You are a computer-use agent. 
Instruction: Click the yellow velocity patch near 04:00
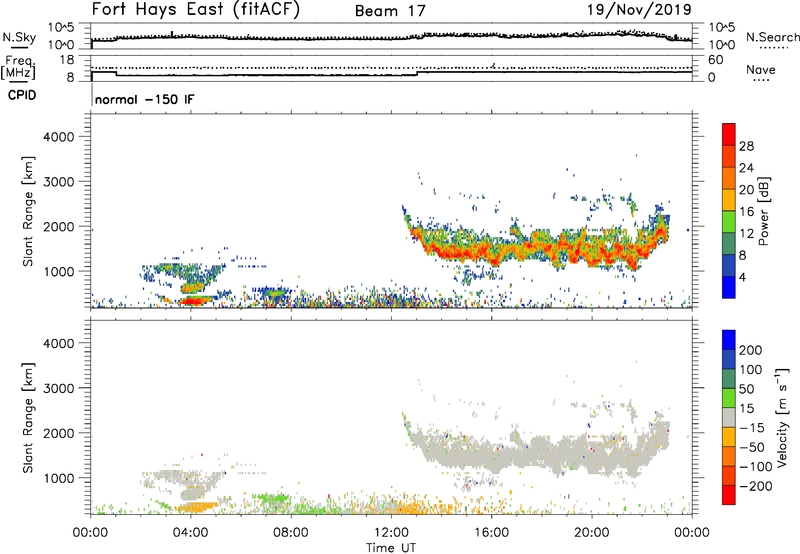click(x=196, y=507)
